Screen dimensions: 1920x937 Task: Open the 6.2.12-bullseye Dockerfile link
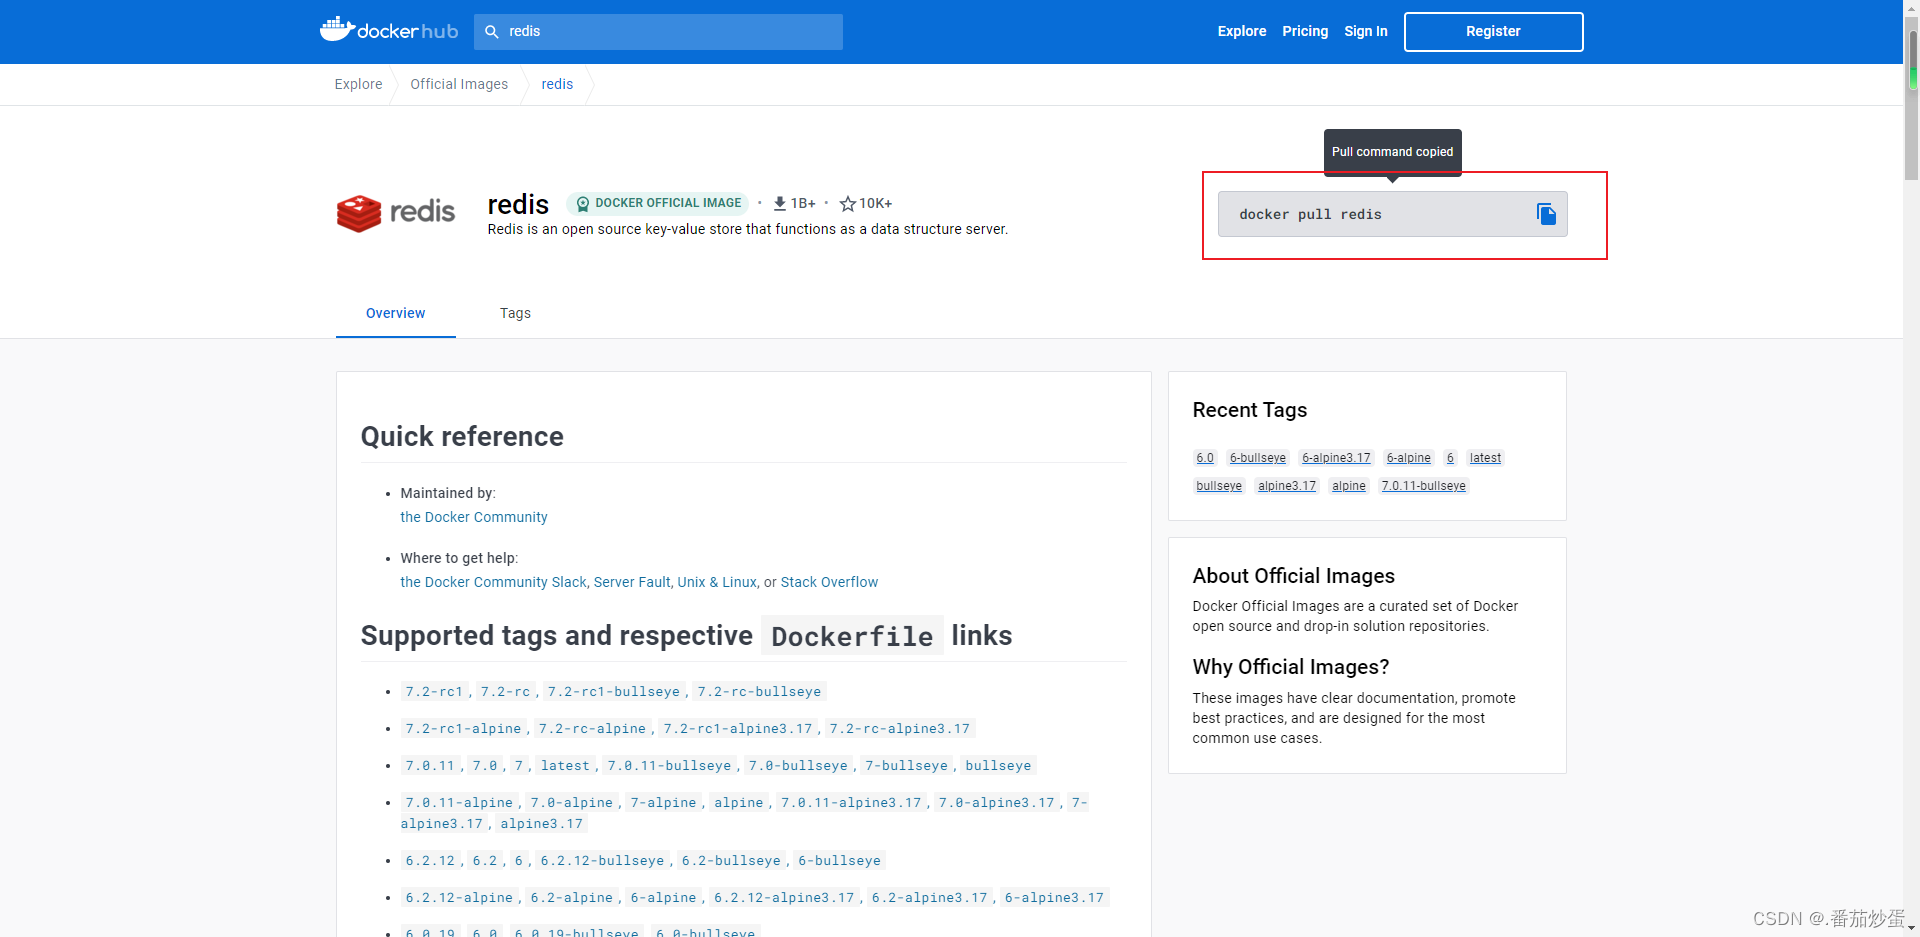click(x=602, y=860)
